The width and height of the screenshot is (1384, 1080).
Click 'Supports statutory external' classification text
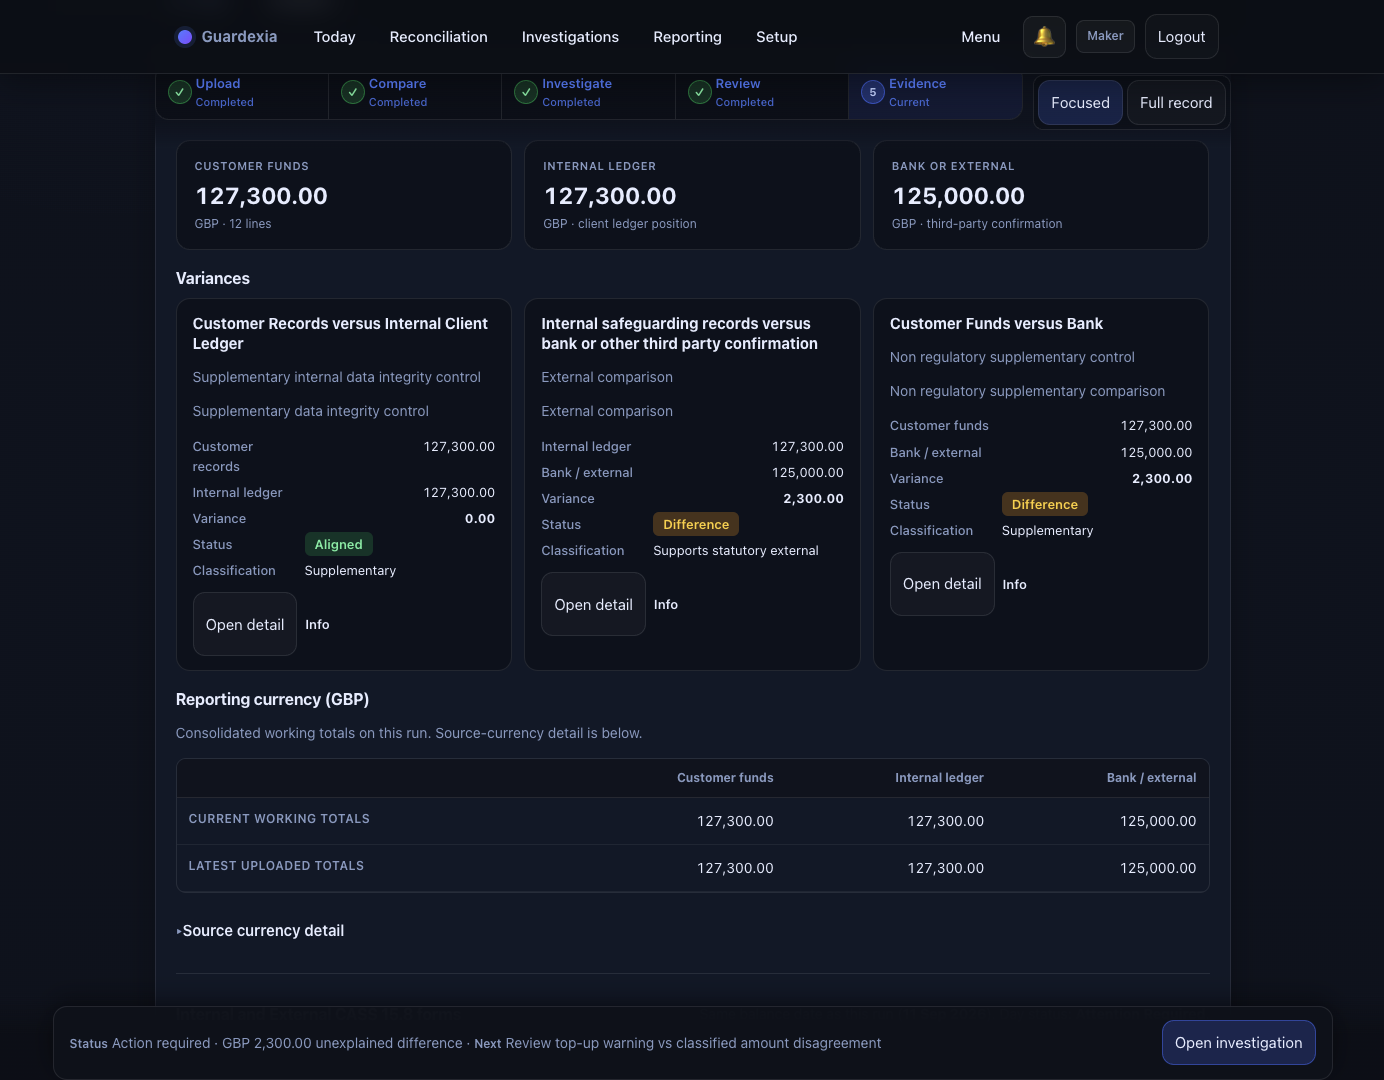(736, 550)
